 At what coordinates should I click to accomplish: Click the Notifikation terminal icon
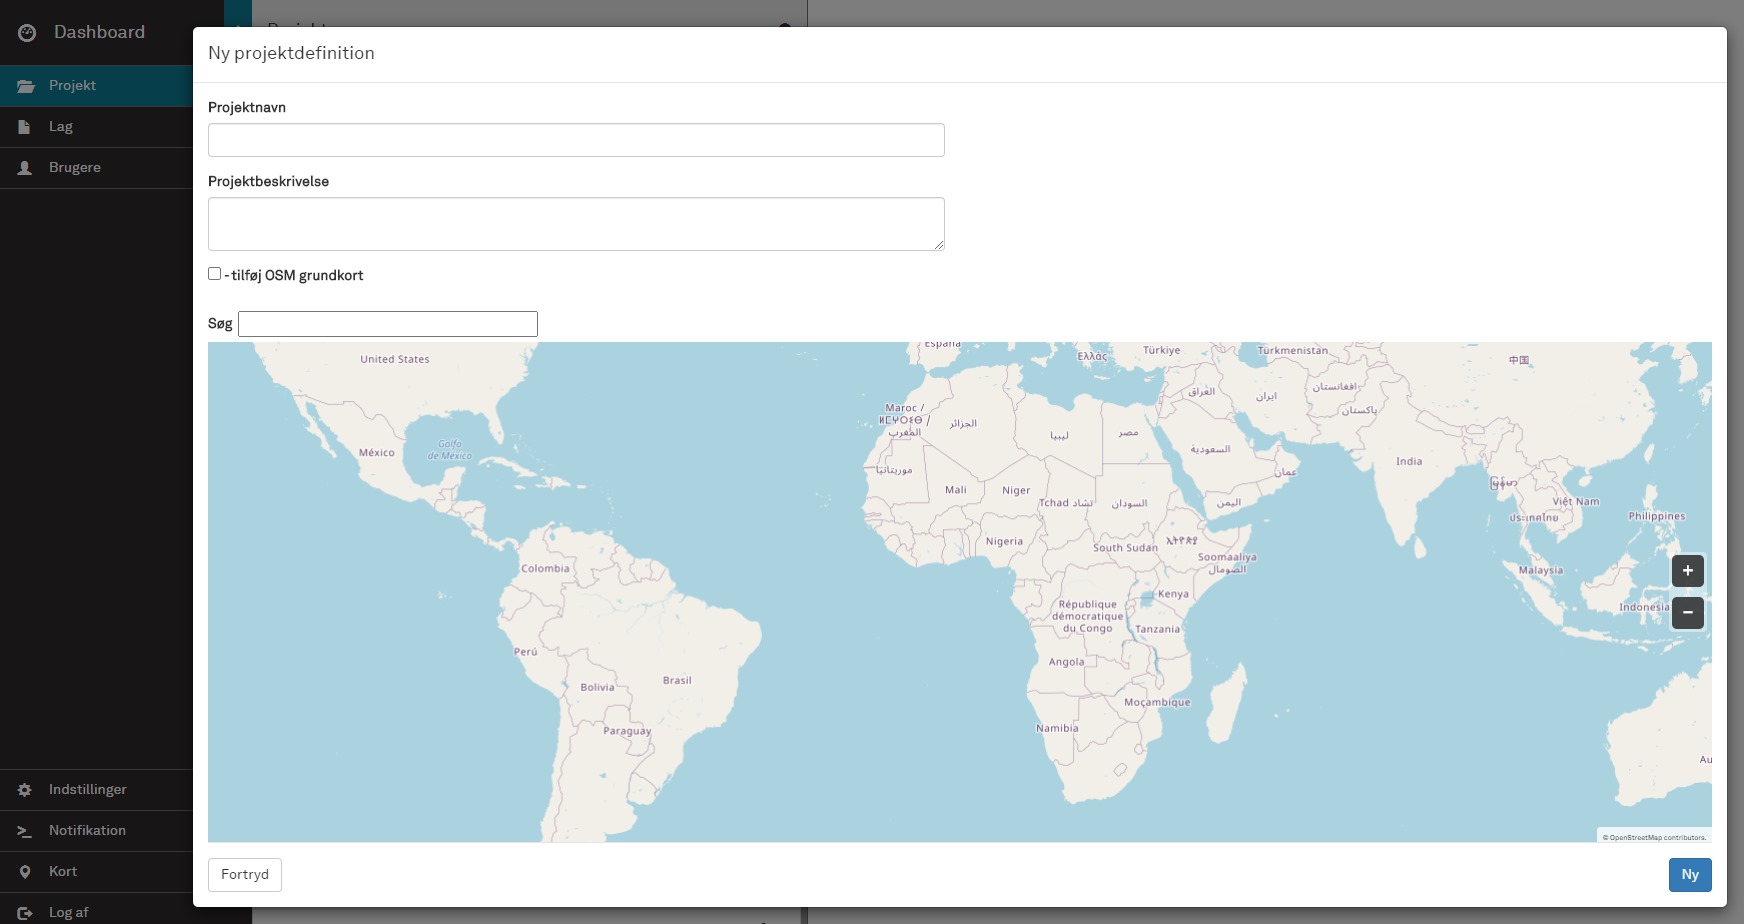coord(25,831)
